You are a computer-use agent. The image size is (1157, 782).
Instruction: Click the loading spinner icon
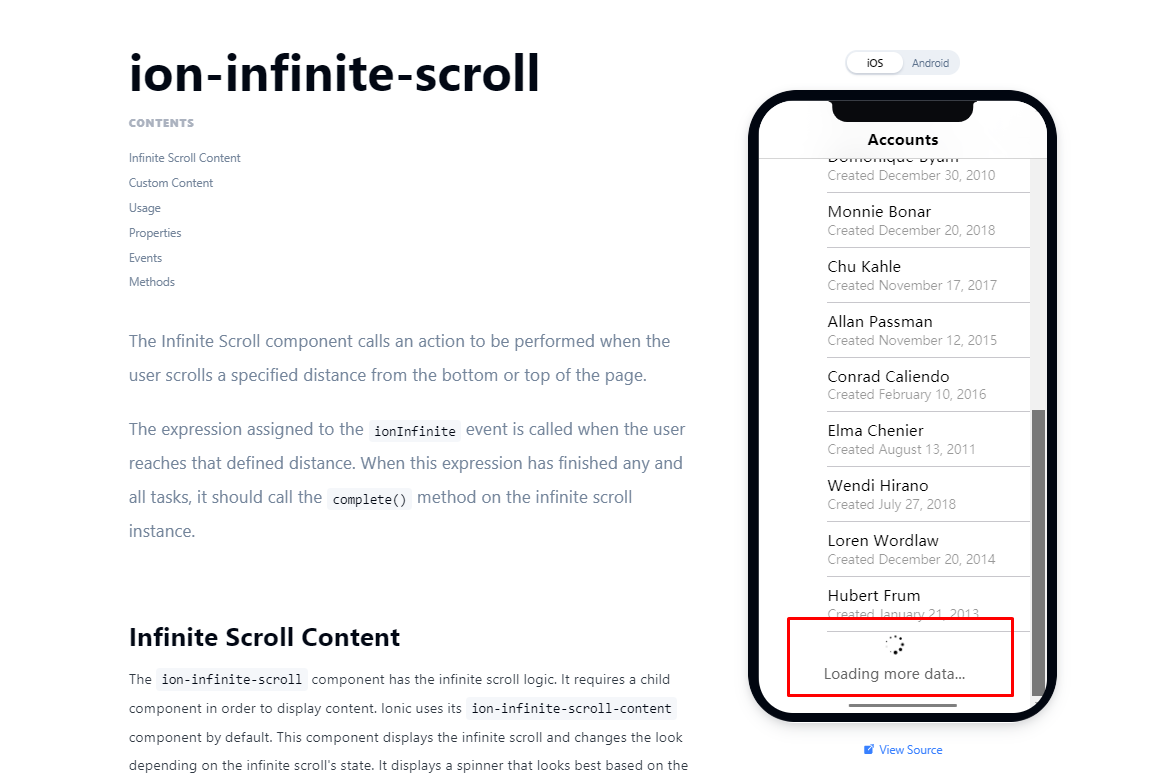click(x=894, y=645)
